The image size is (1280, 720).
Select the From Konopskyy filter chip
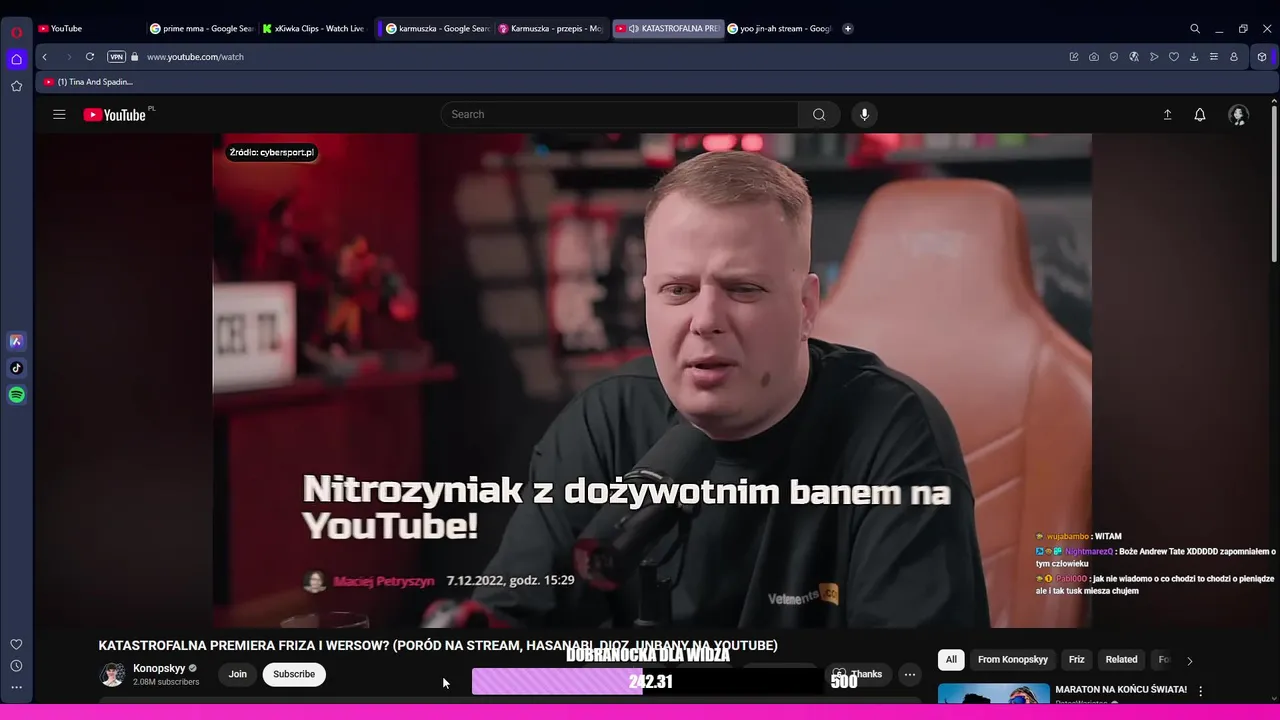pos(1013,660)
